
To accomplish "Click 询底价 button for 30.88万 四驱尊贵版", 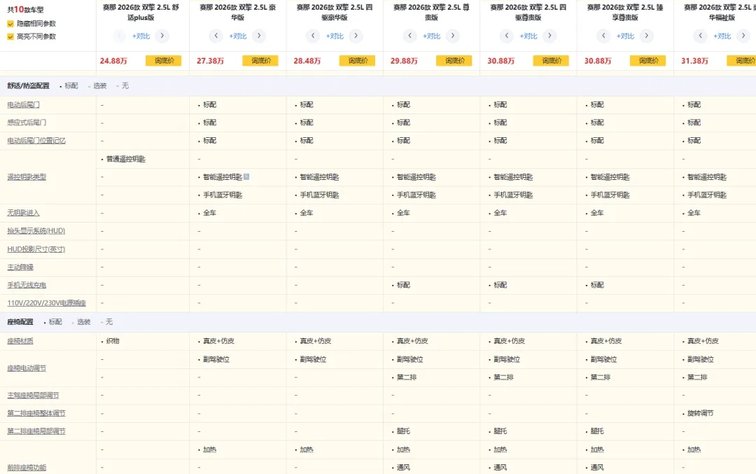I will pyautogui.click(x=551, y=61).
